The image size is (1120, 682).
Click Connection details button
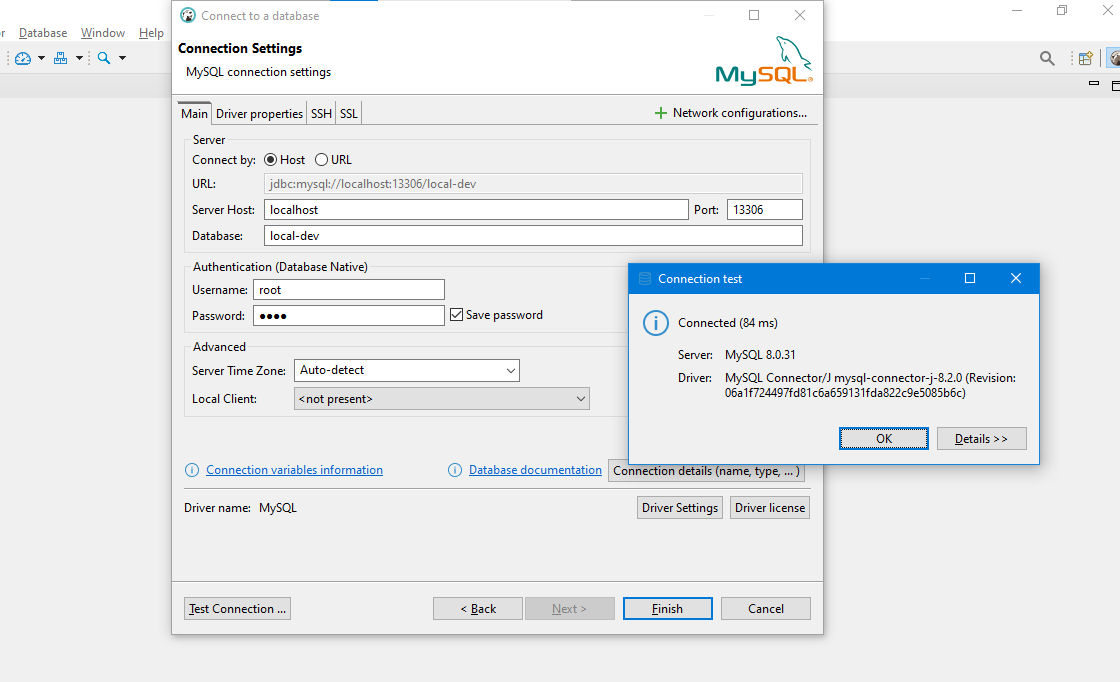pos(706,471)
